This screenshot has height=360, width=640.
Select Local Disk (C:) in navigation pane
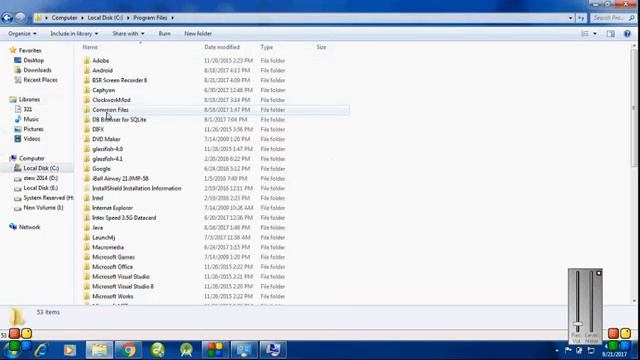click(41, 168)
